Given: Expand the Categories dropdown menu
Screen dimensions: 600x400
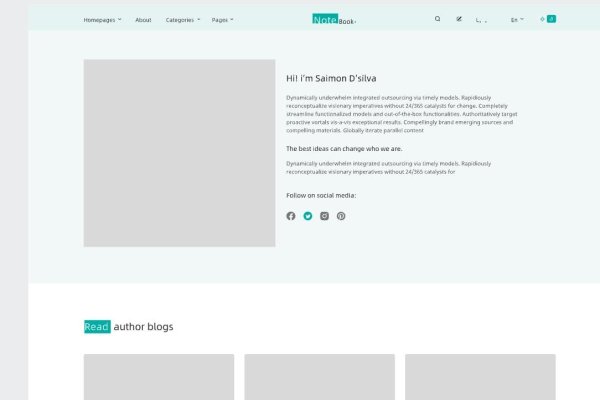Looking at the screenshot, I should click(182, 20).
